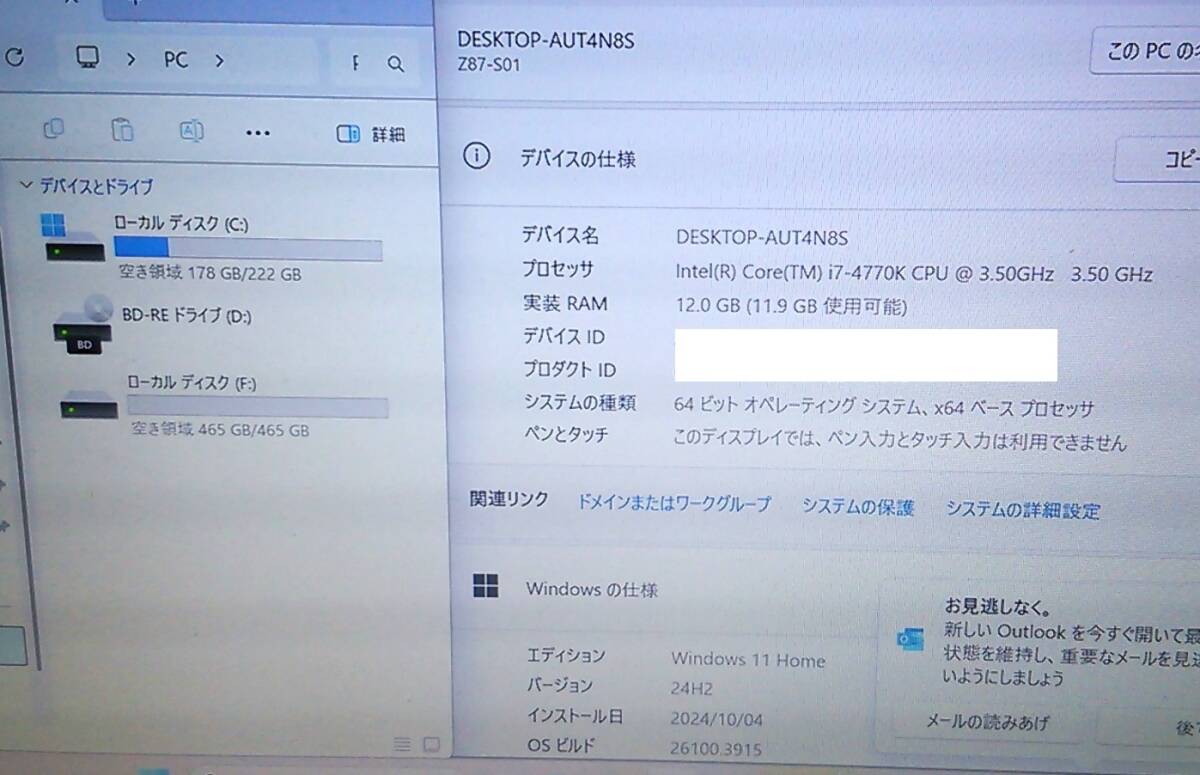Click the Windows 11 Home edition value
The image size is (1200, 775).
pyautogui.click(x=748, y=660)
